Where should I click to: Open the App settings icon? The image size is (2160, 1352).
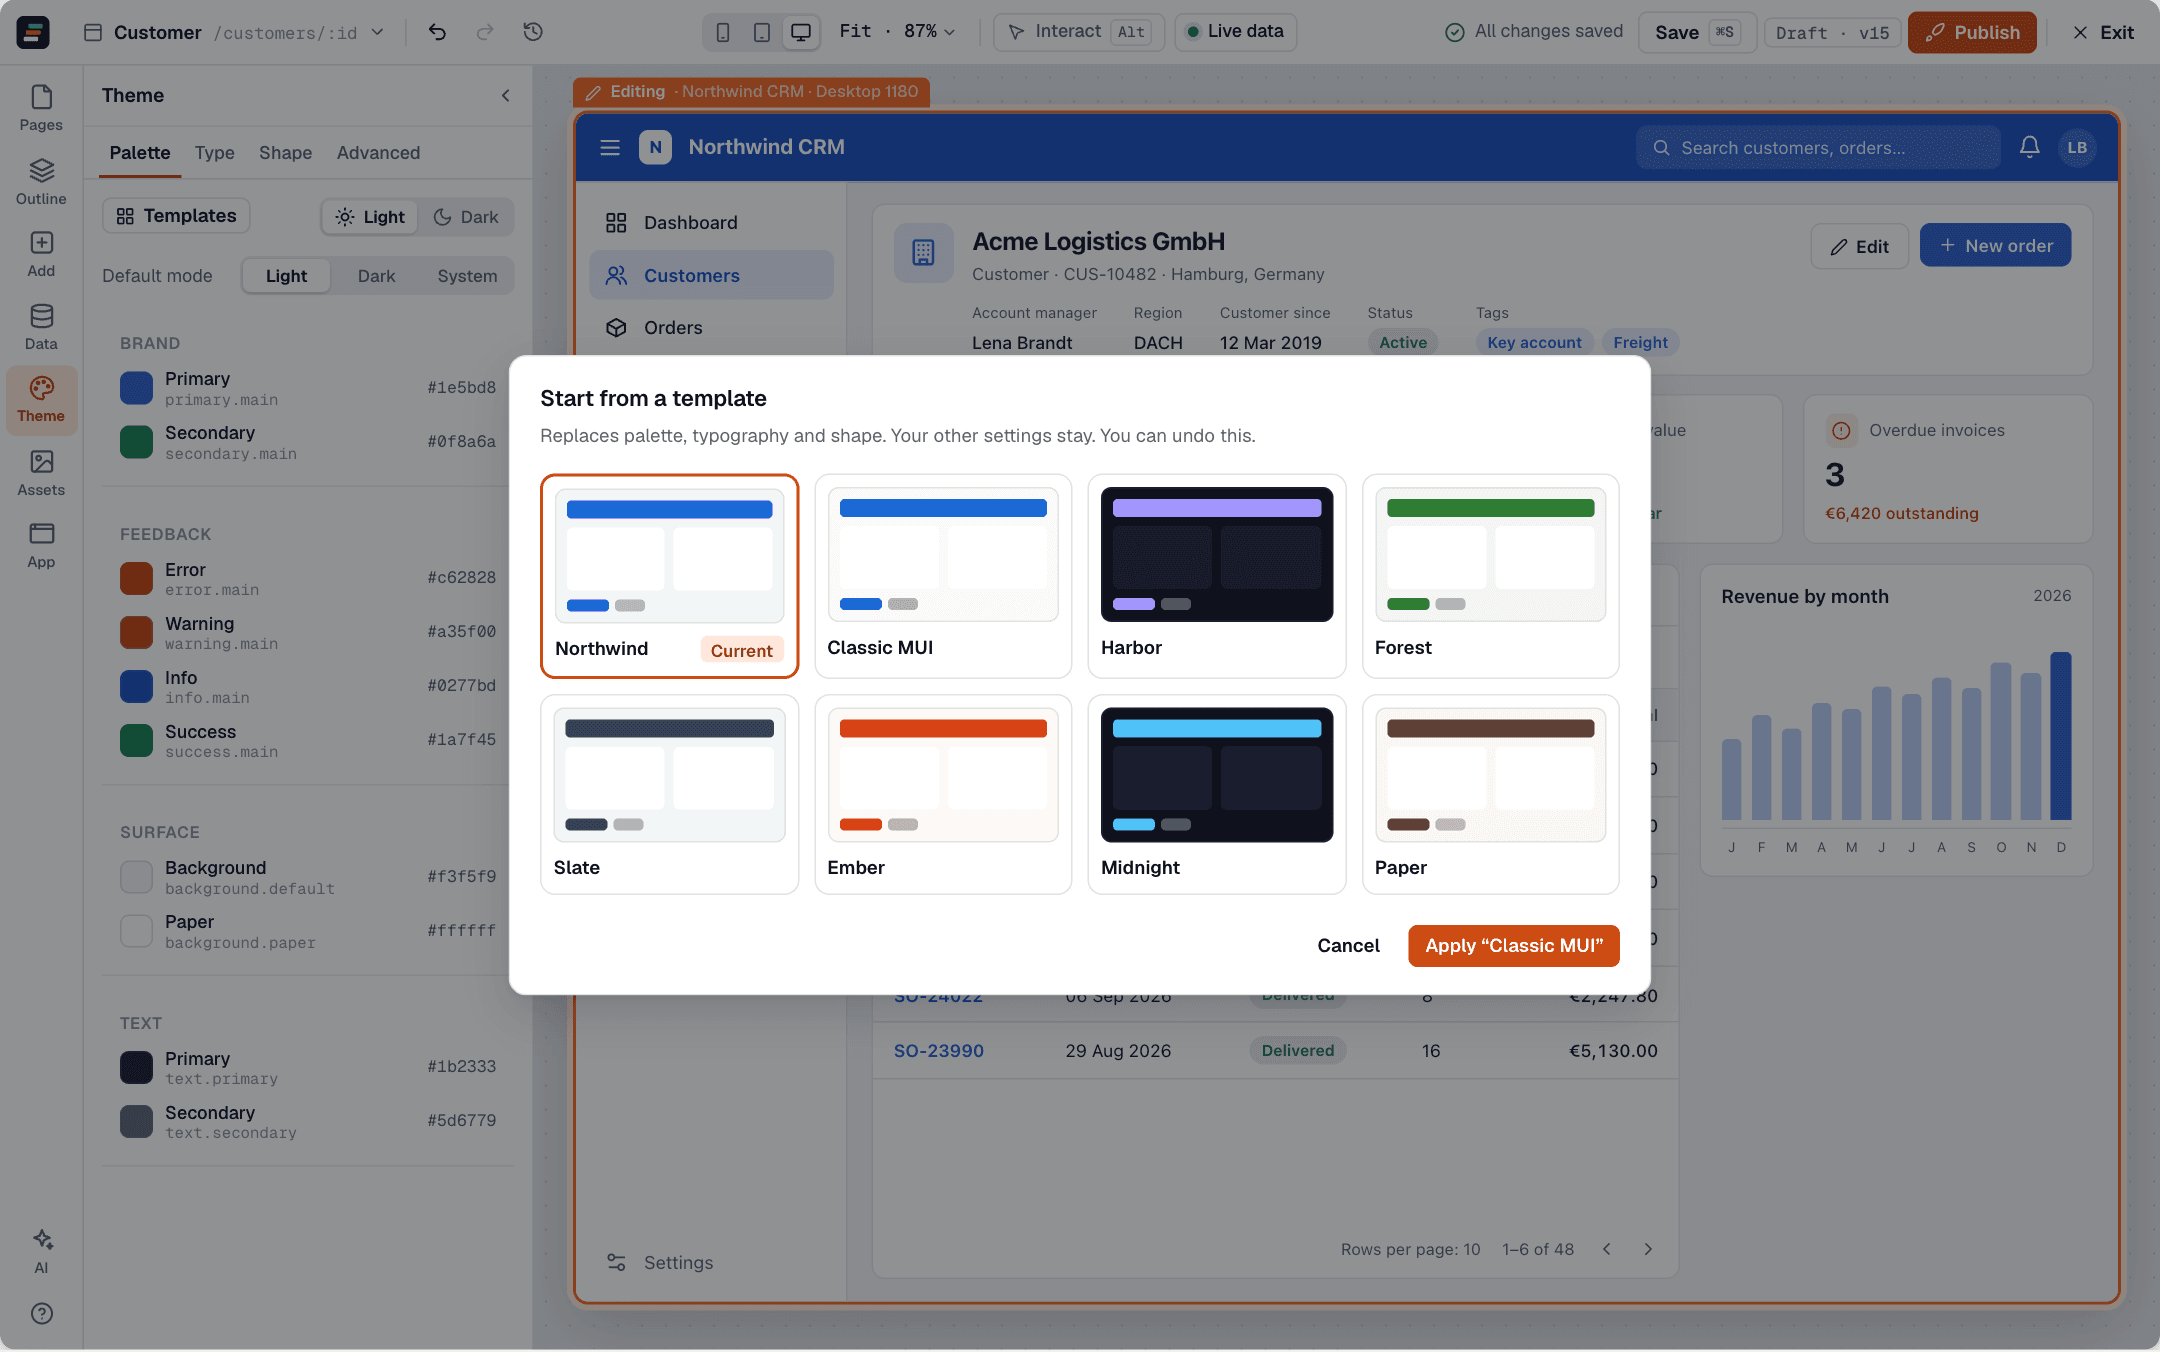pos(41,545)
